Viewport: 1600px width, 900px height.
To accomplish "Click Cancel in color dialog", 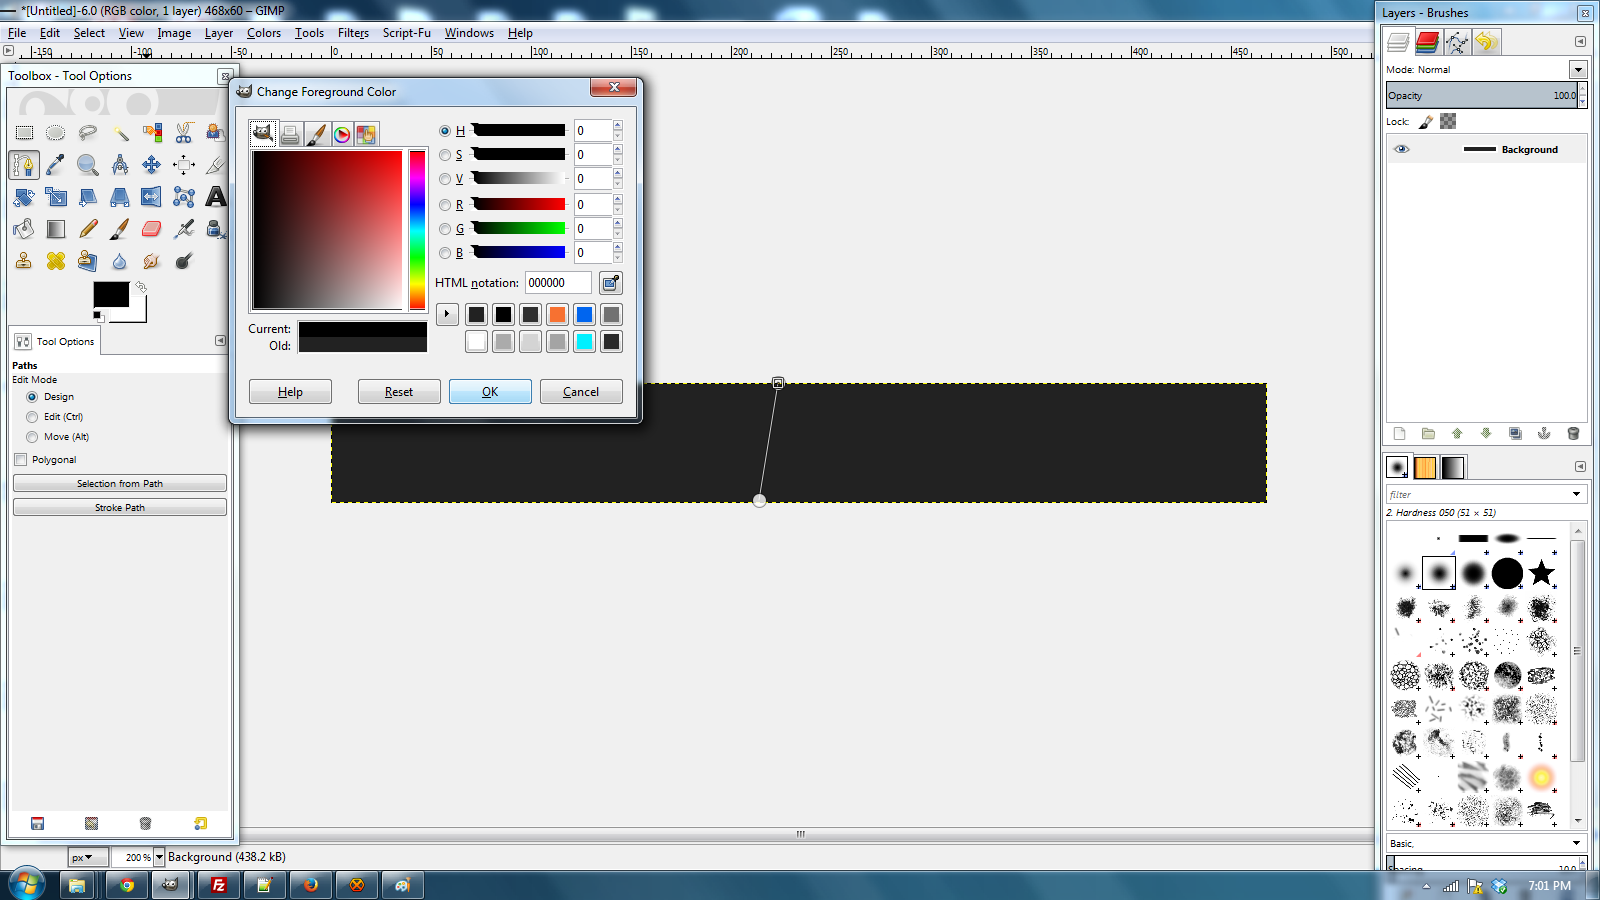I will (x=581, y=392).
